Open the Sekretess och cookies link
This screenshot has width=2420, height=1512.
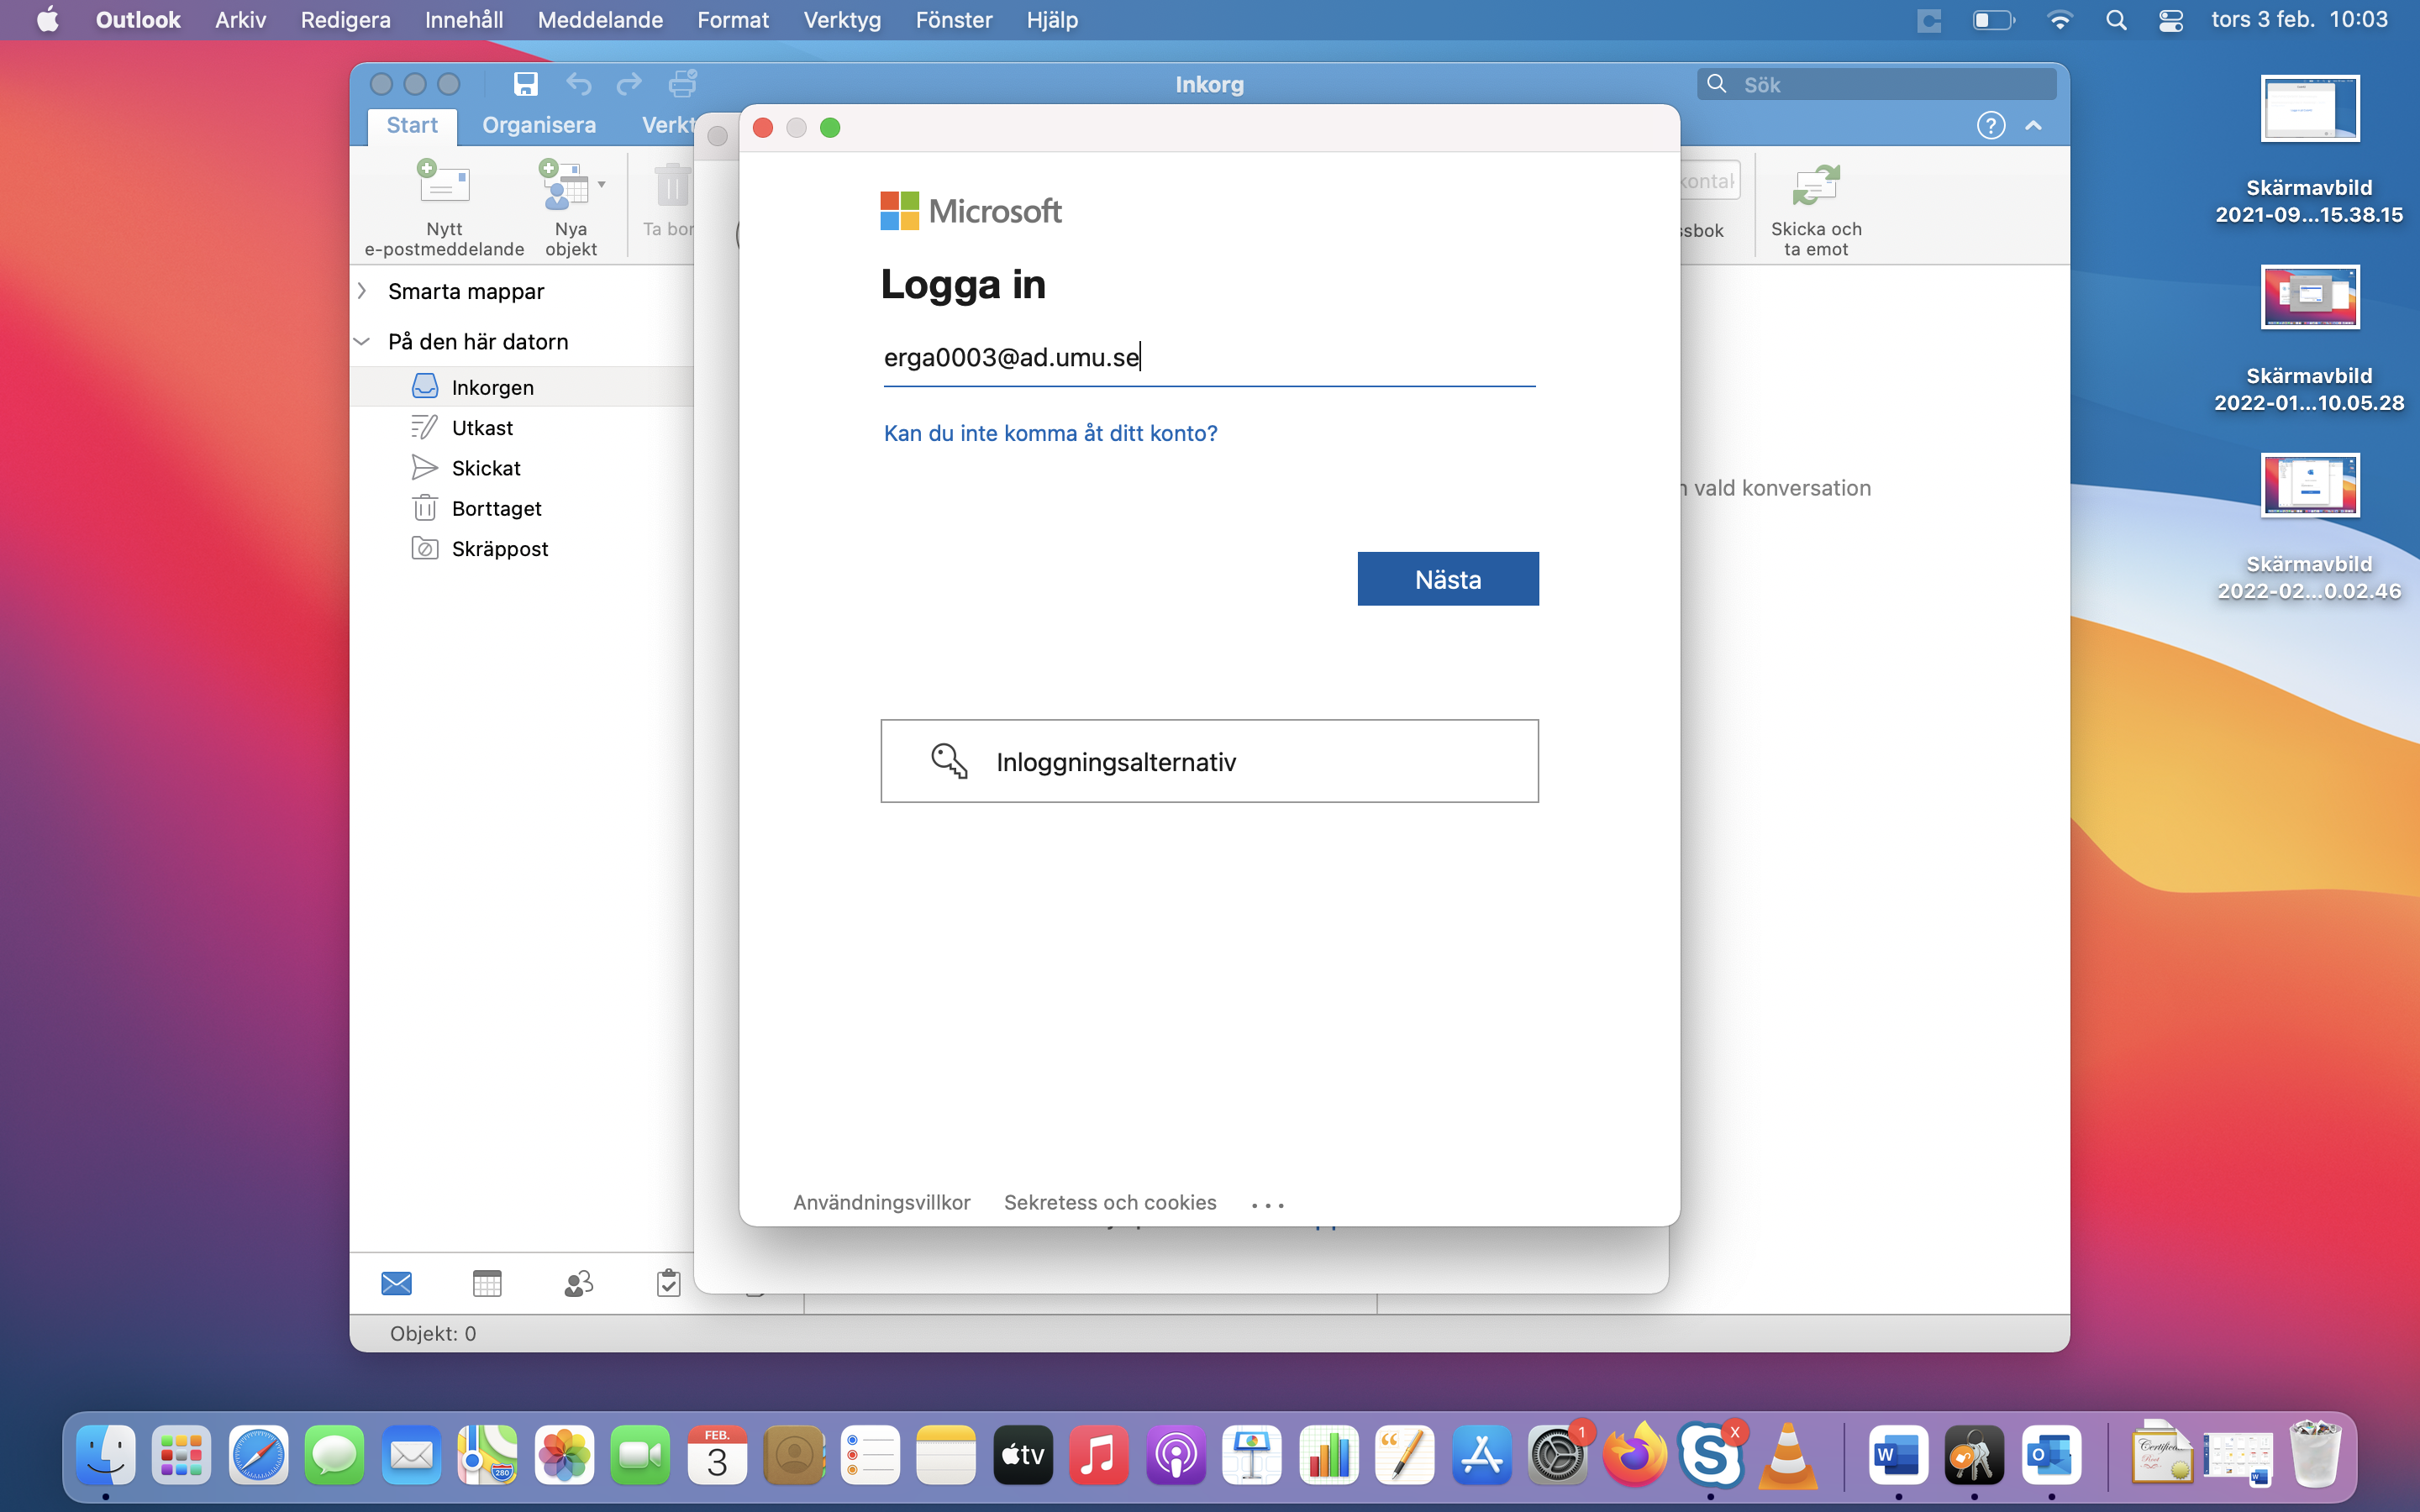point(1110,1202)
